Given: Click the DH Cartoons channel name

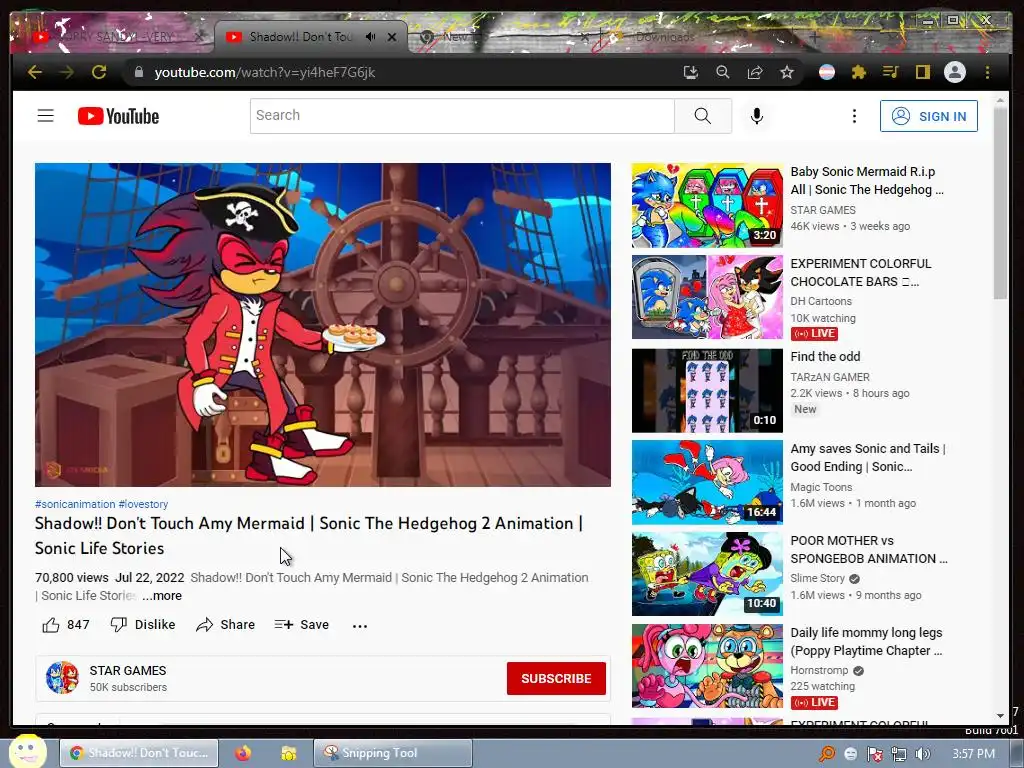Looking at the screenshot, I should click(x=821, y=301).
